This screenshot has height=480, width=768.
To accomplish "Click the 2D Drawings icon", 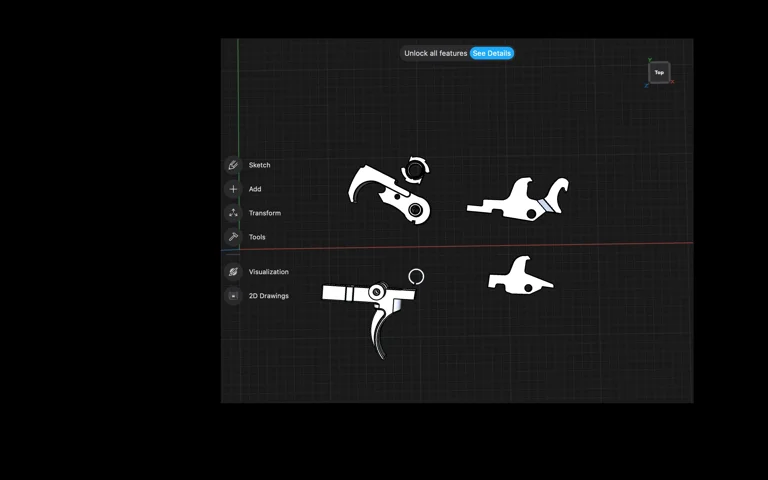I will 233,296.
